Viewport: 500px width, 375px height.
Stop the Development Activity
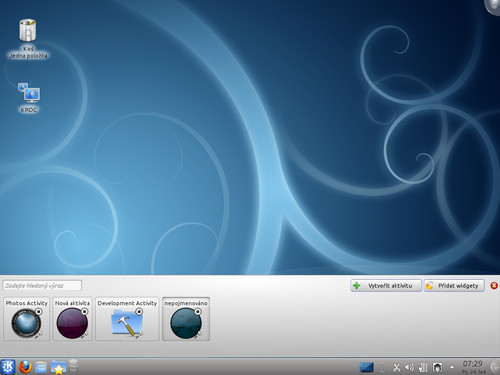click(x=139, y=312)
